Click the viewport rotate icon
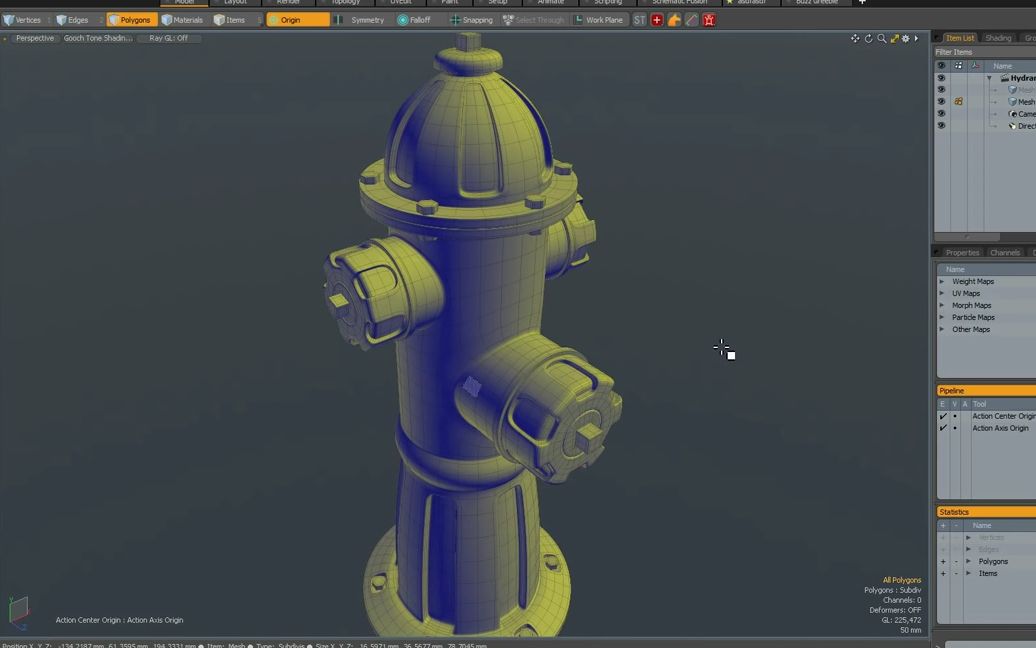Image resolution: width=1036 pixels, height=648 pixels. [869, 38]
